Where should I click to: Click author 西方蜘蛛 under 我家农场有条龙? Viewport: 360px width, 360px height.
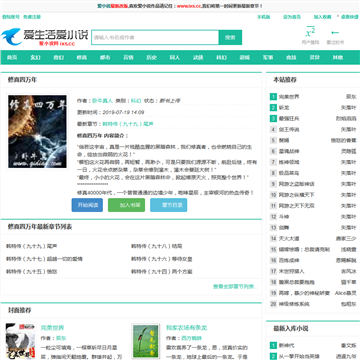(192, 338)
